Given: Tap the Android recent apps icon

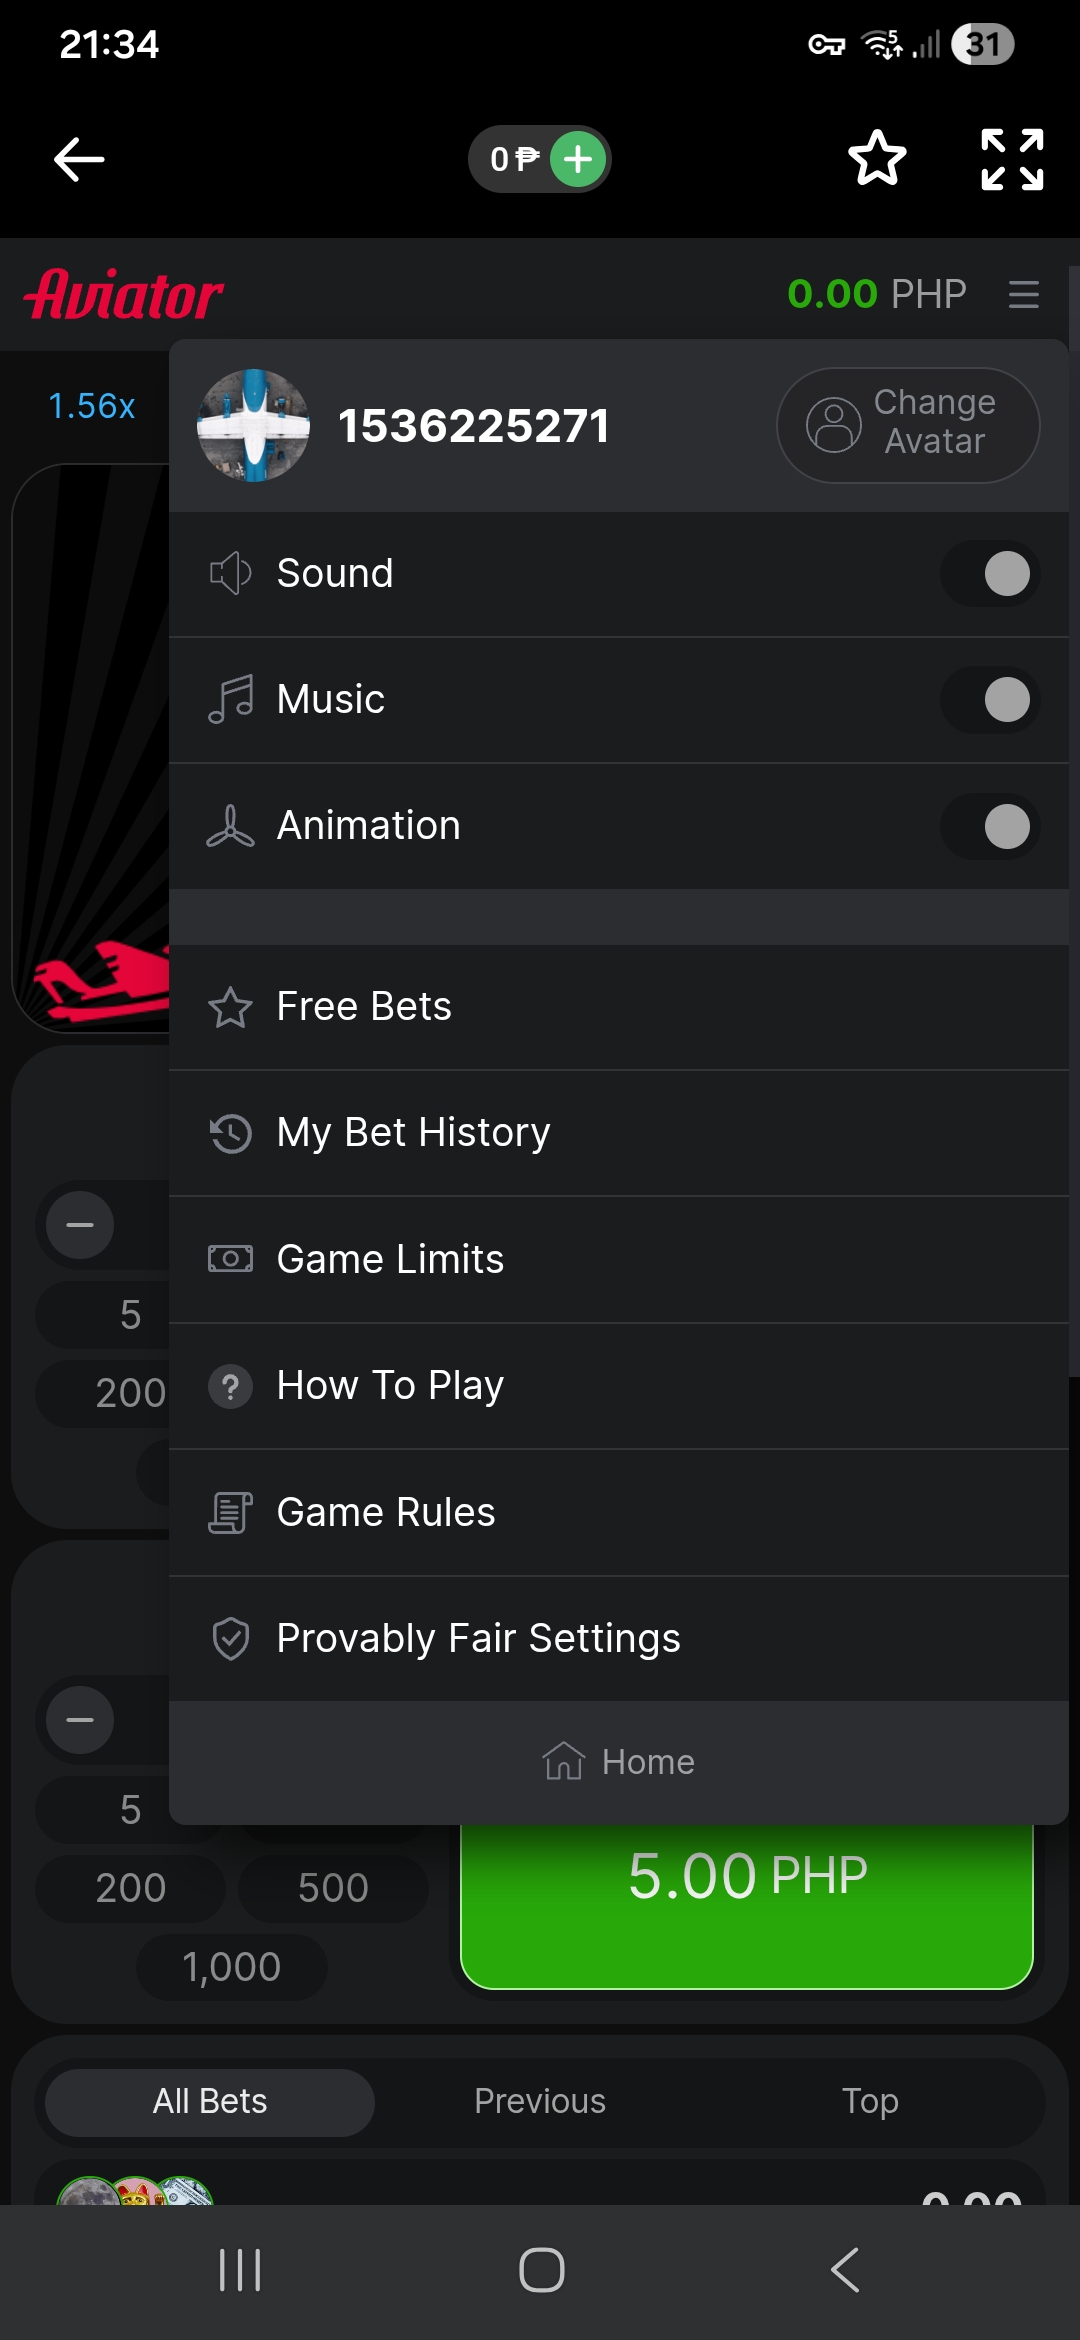Looking at the screenshot, I should [x=240, y=2270].
